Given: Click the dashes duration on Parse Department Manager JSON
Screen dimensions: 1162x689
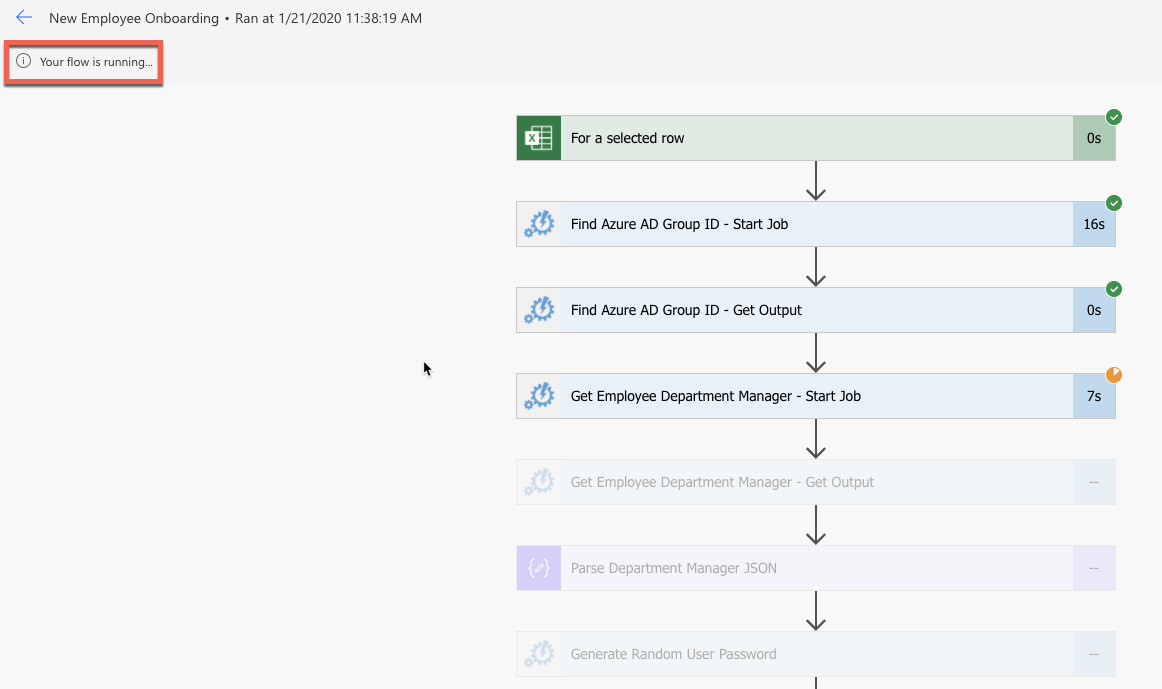Looking at the screenshot, I should pos(1094,567).
